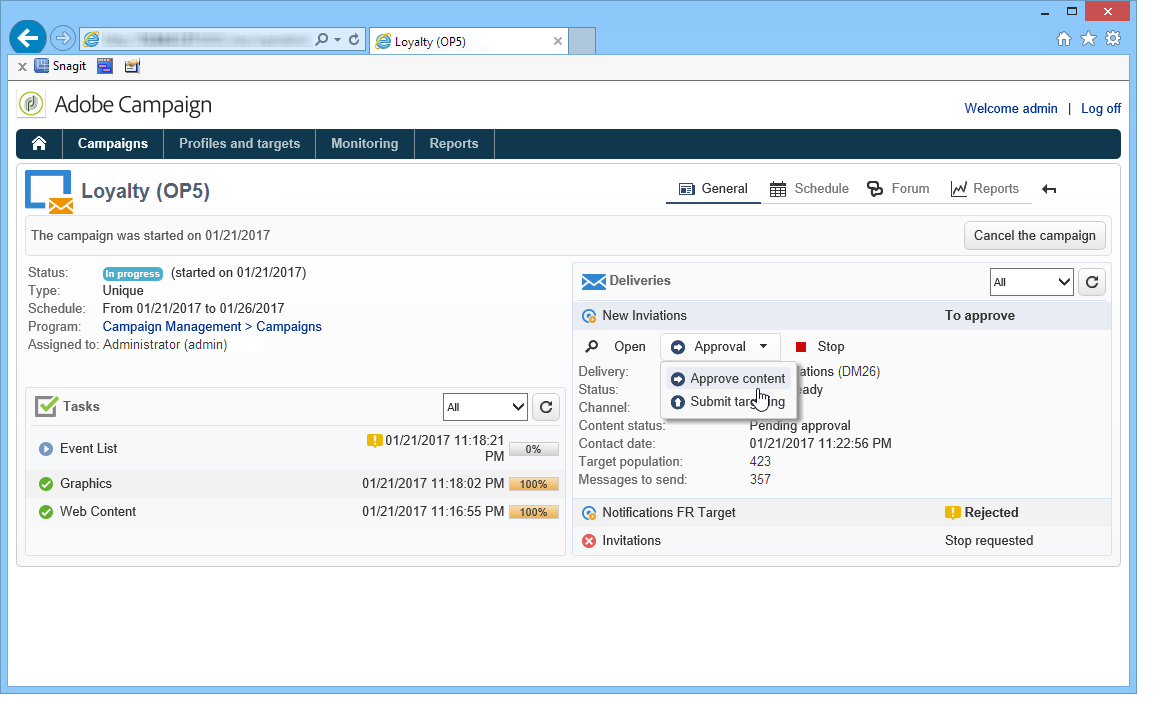This screenshot has height=722, width=1163.
Task: Choose Submit targeting from menu
Action: pyautogui.click(x=728, y=401)
